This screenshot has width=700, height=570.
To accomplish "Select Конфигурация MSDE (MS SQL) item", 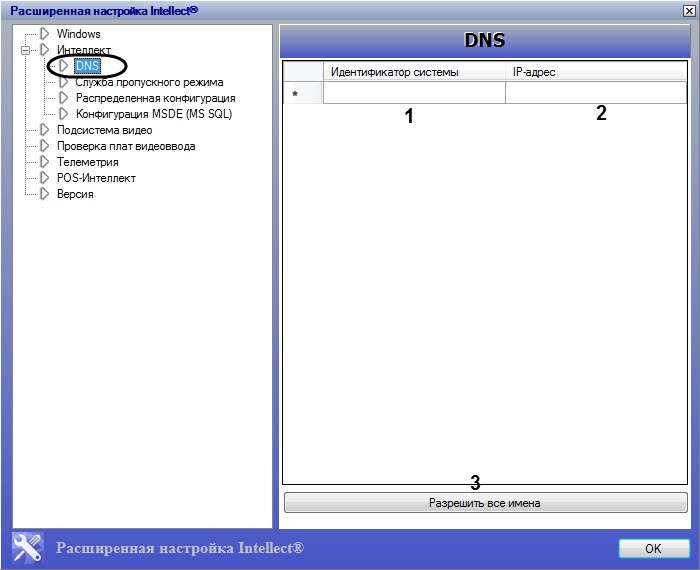I will pos(153,114).
